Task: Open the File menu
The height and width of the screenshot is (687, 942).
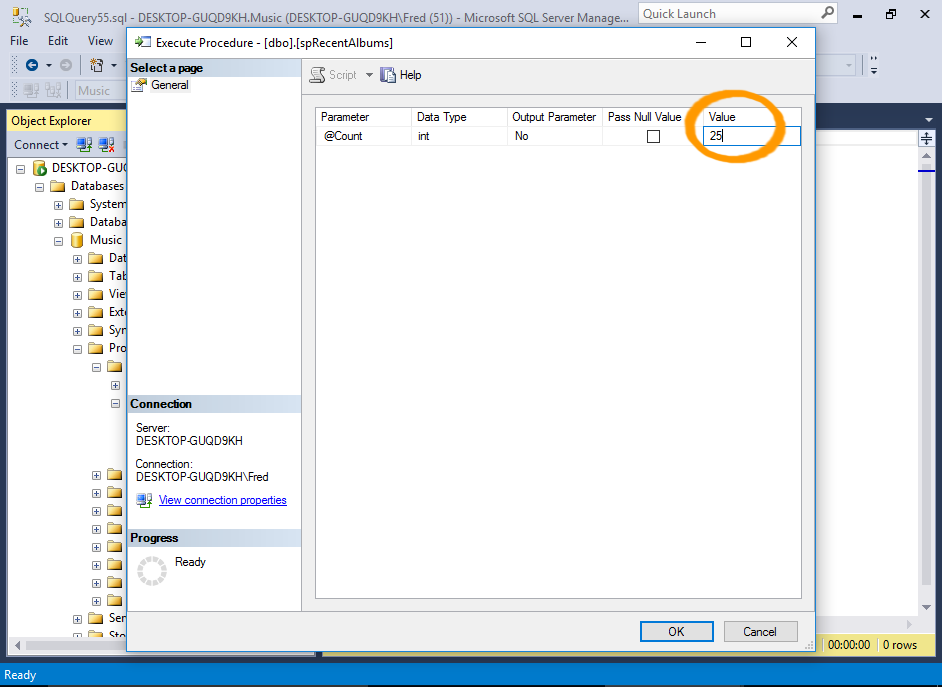Action: (19, 41)
